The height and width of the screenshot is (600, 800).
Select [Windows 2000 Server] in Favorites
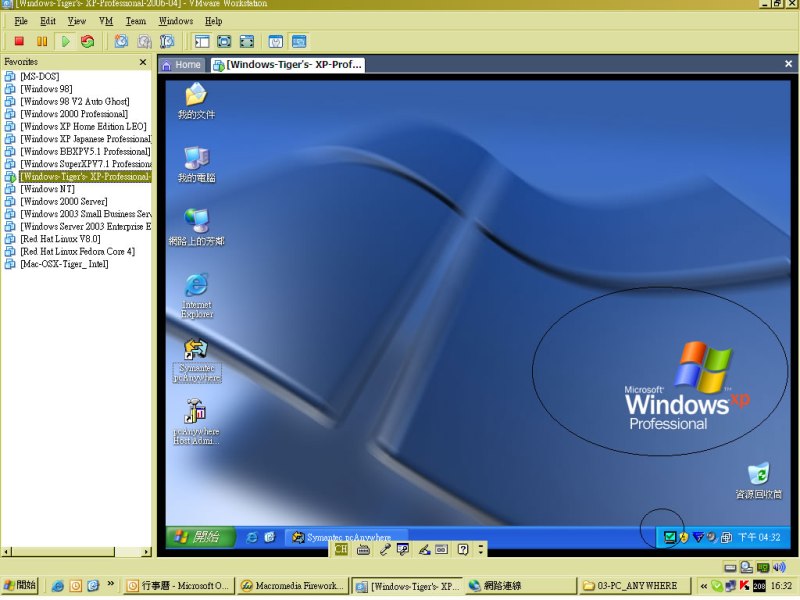pos(64,202)
